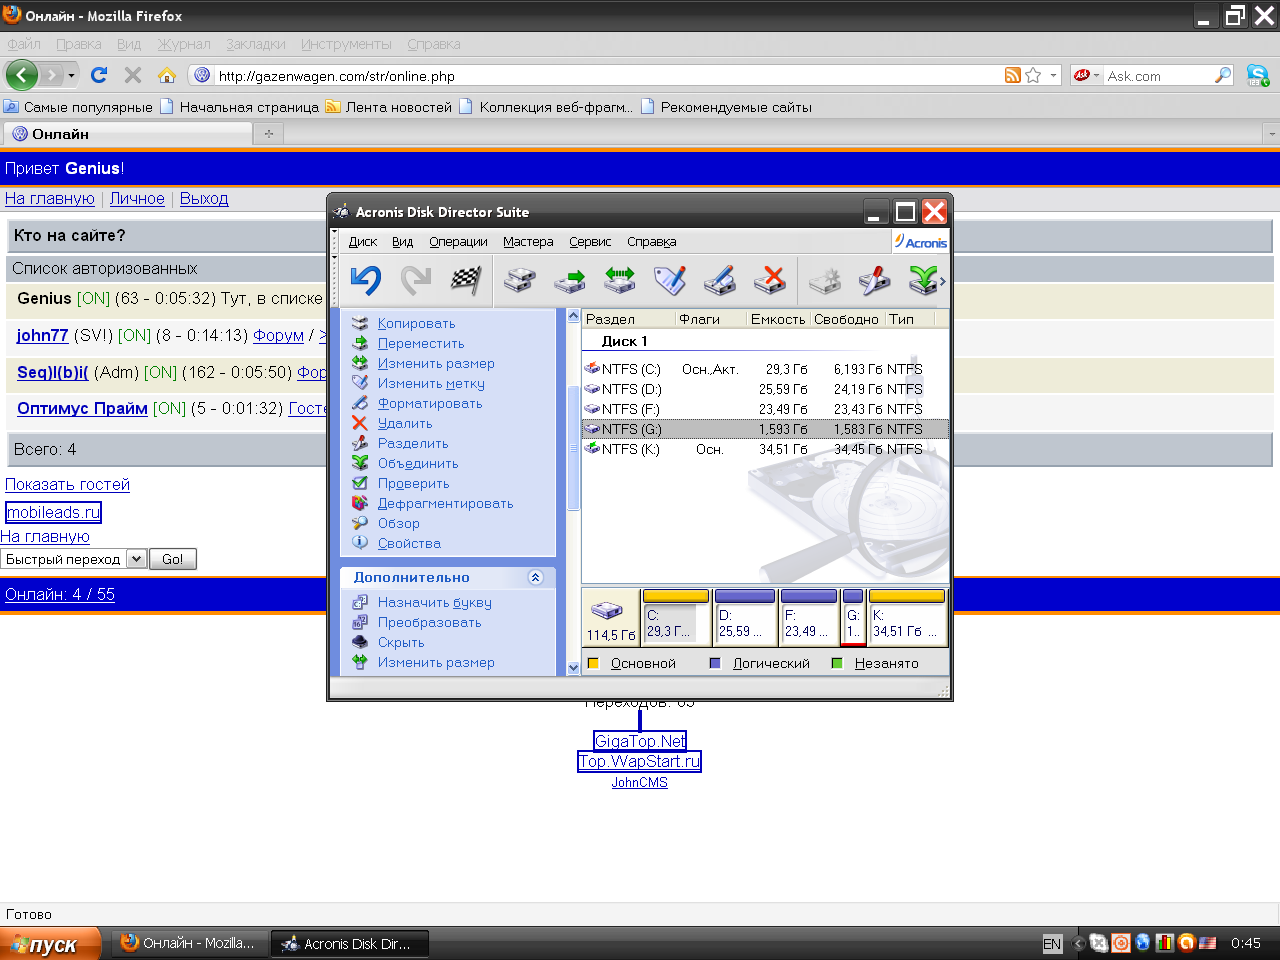The height and width of the screenshot is (960, 1280).
Task: Click the Change label tag icon in toolbar
Action: tap(670, 280)
